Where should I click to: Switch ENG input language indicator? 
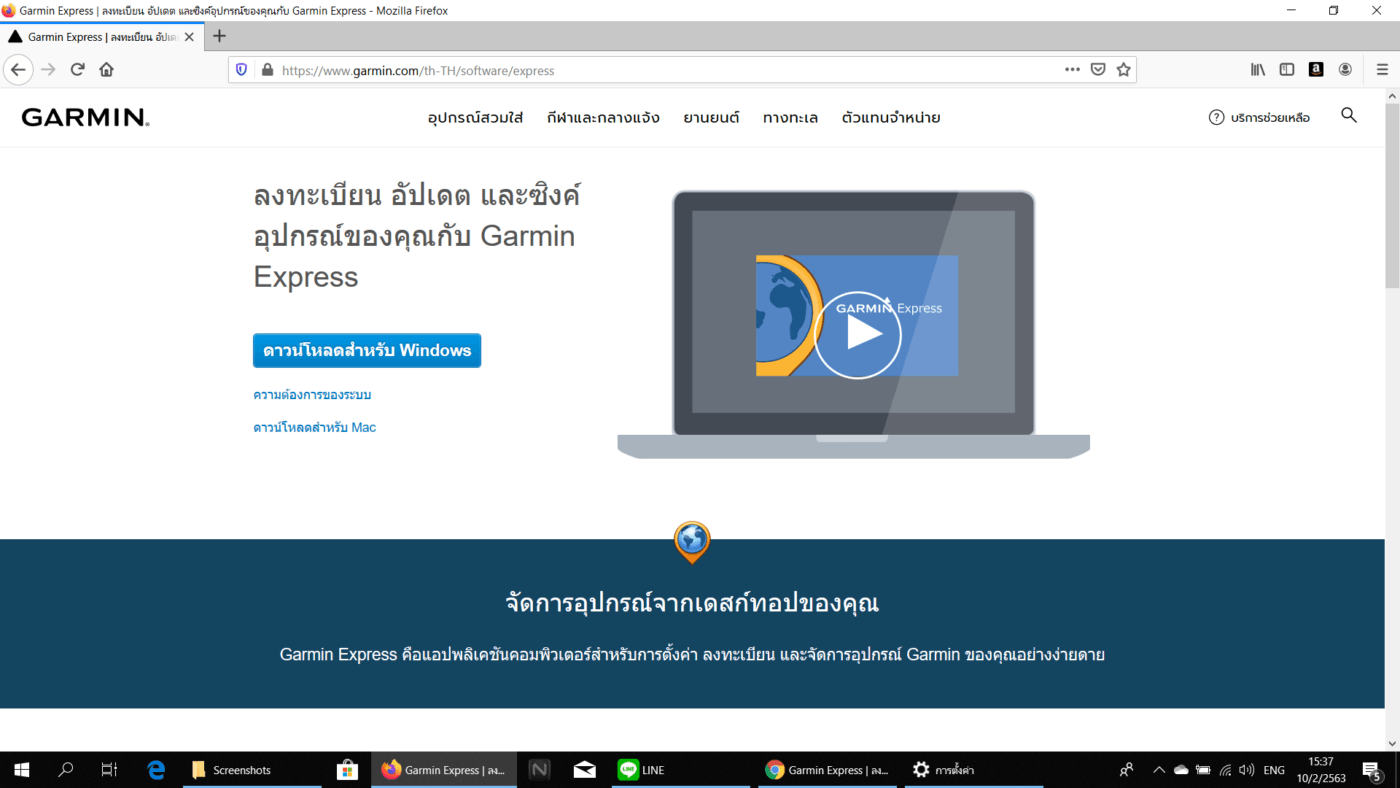coord(1274,770)
